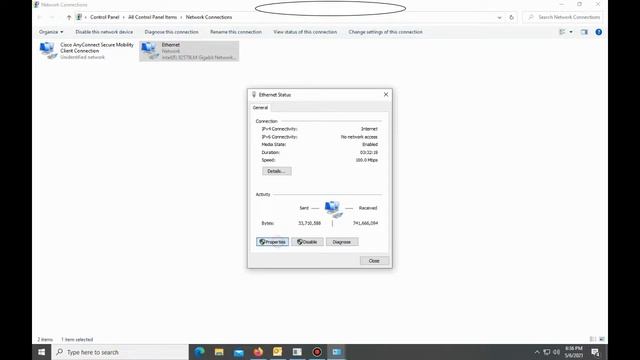The height and width of the screenshot is (360, 640).
Task: Open the yellow Outlook icon on taskbar
Action: click(278, 352)
